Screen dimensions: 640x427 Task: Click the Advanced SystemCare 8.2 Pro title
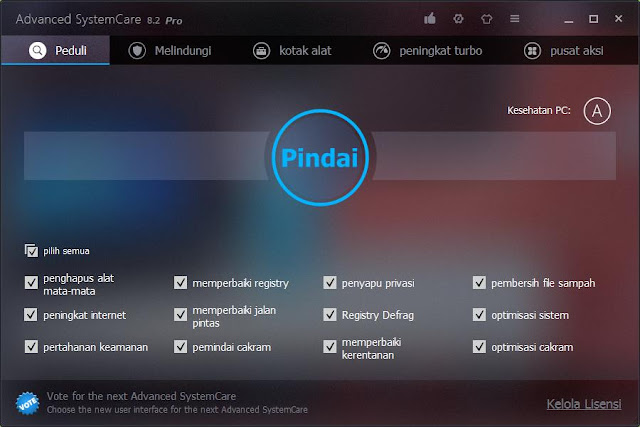point(99,19)
